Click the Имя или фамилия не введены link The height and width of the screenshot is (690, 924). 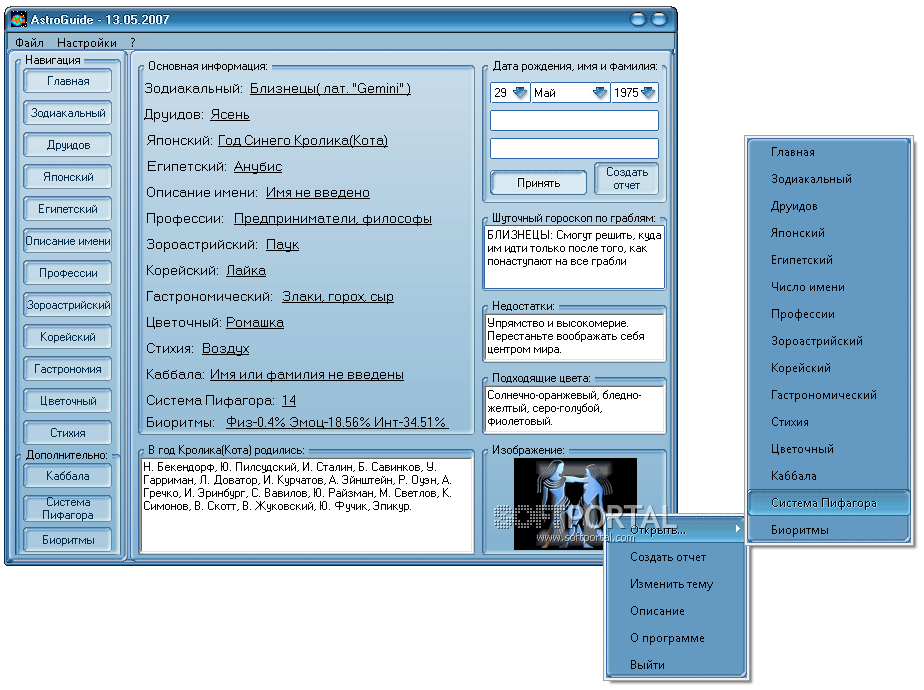306,374
